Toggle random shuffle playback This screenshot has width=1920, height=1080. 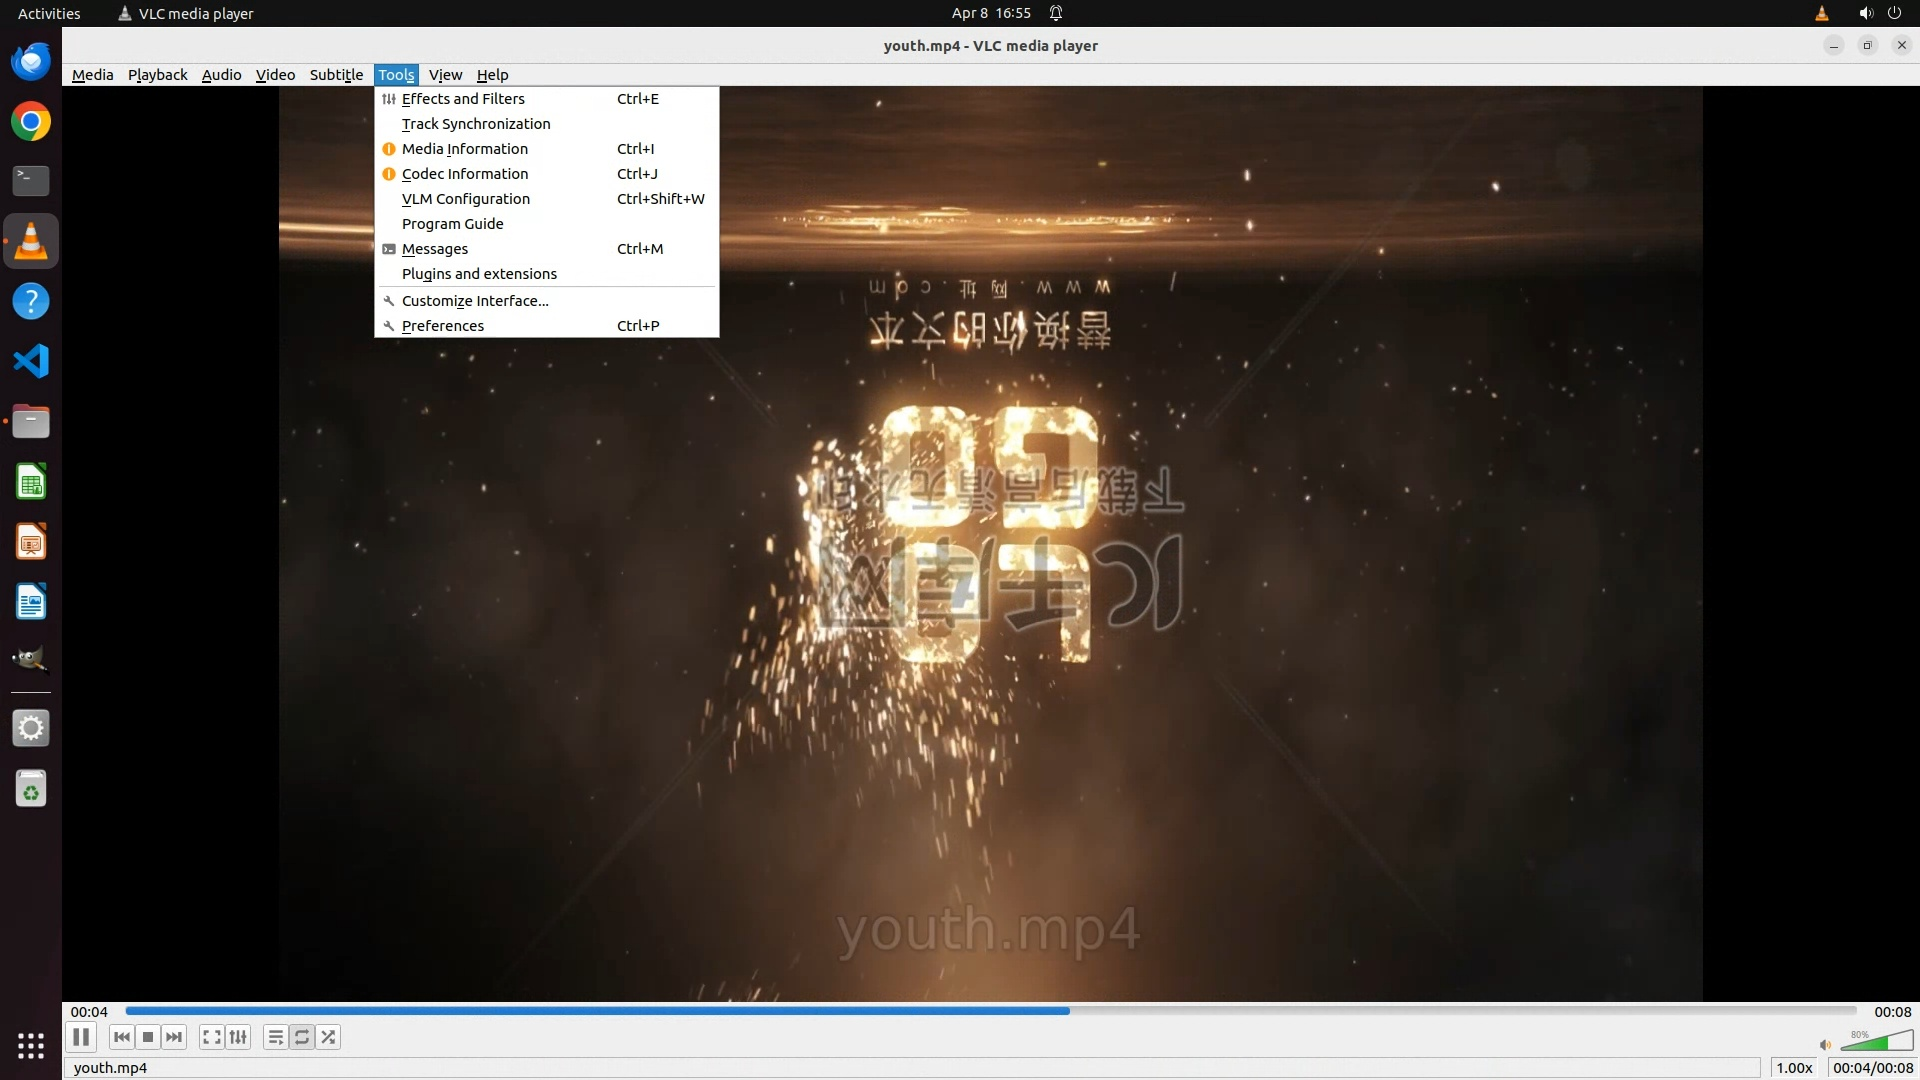pos(328,1037)
